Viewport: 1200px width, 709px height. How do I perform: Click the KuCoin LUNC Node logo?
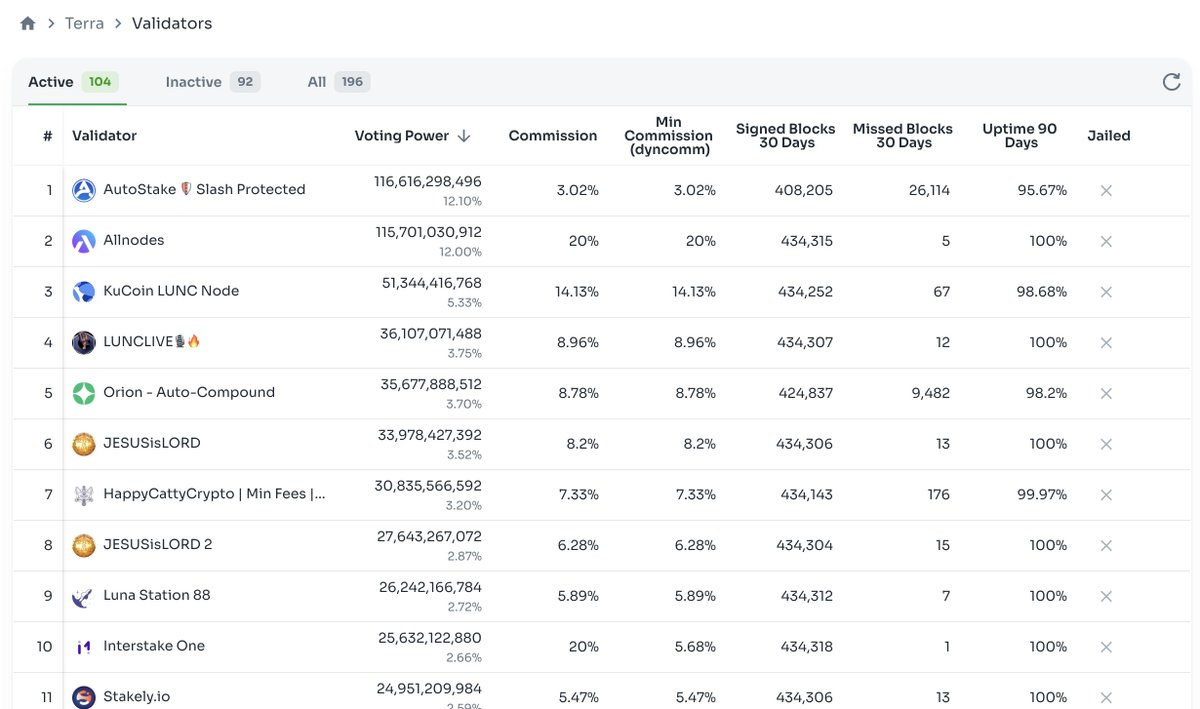(83, 291)
